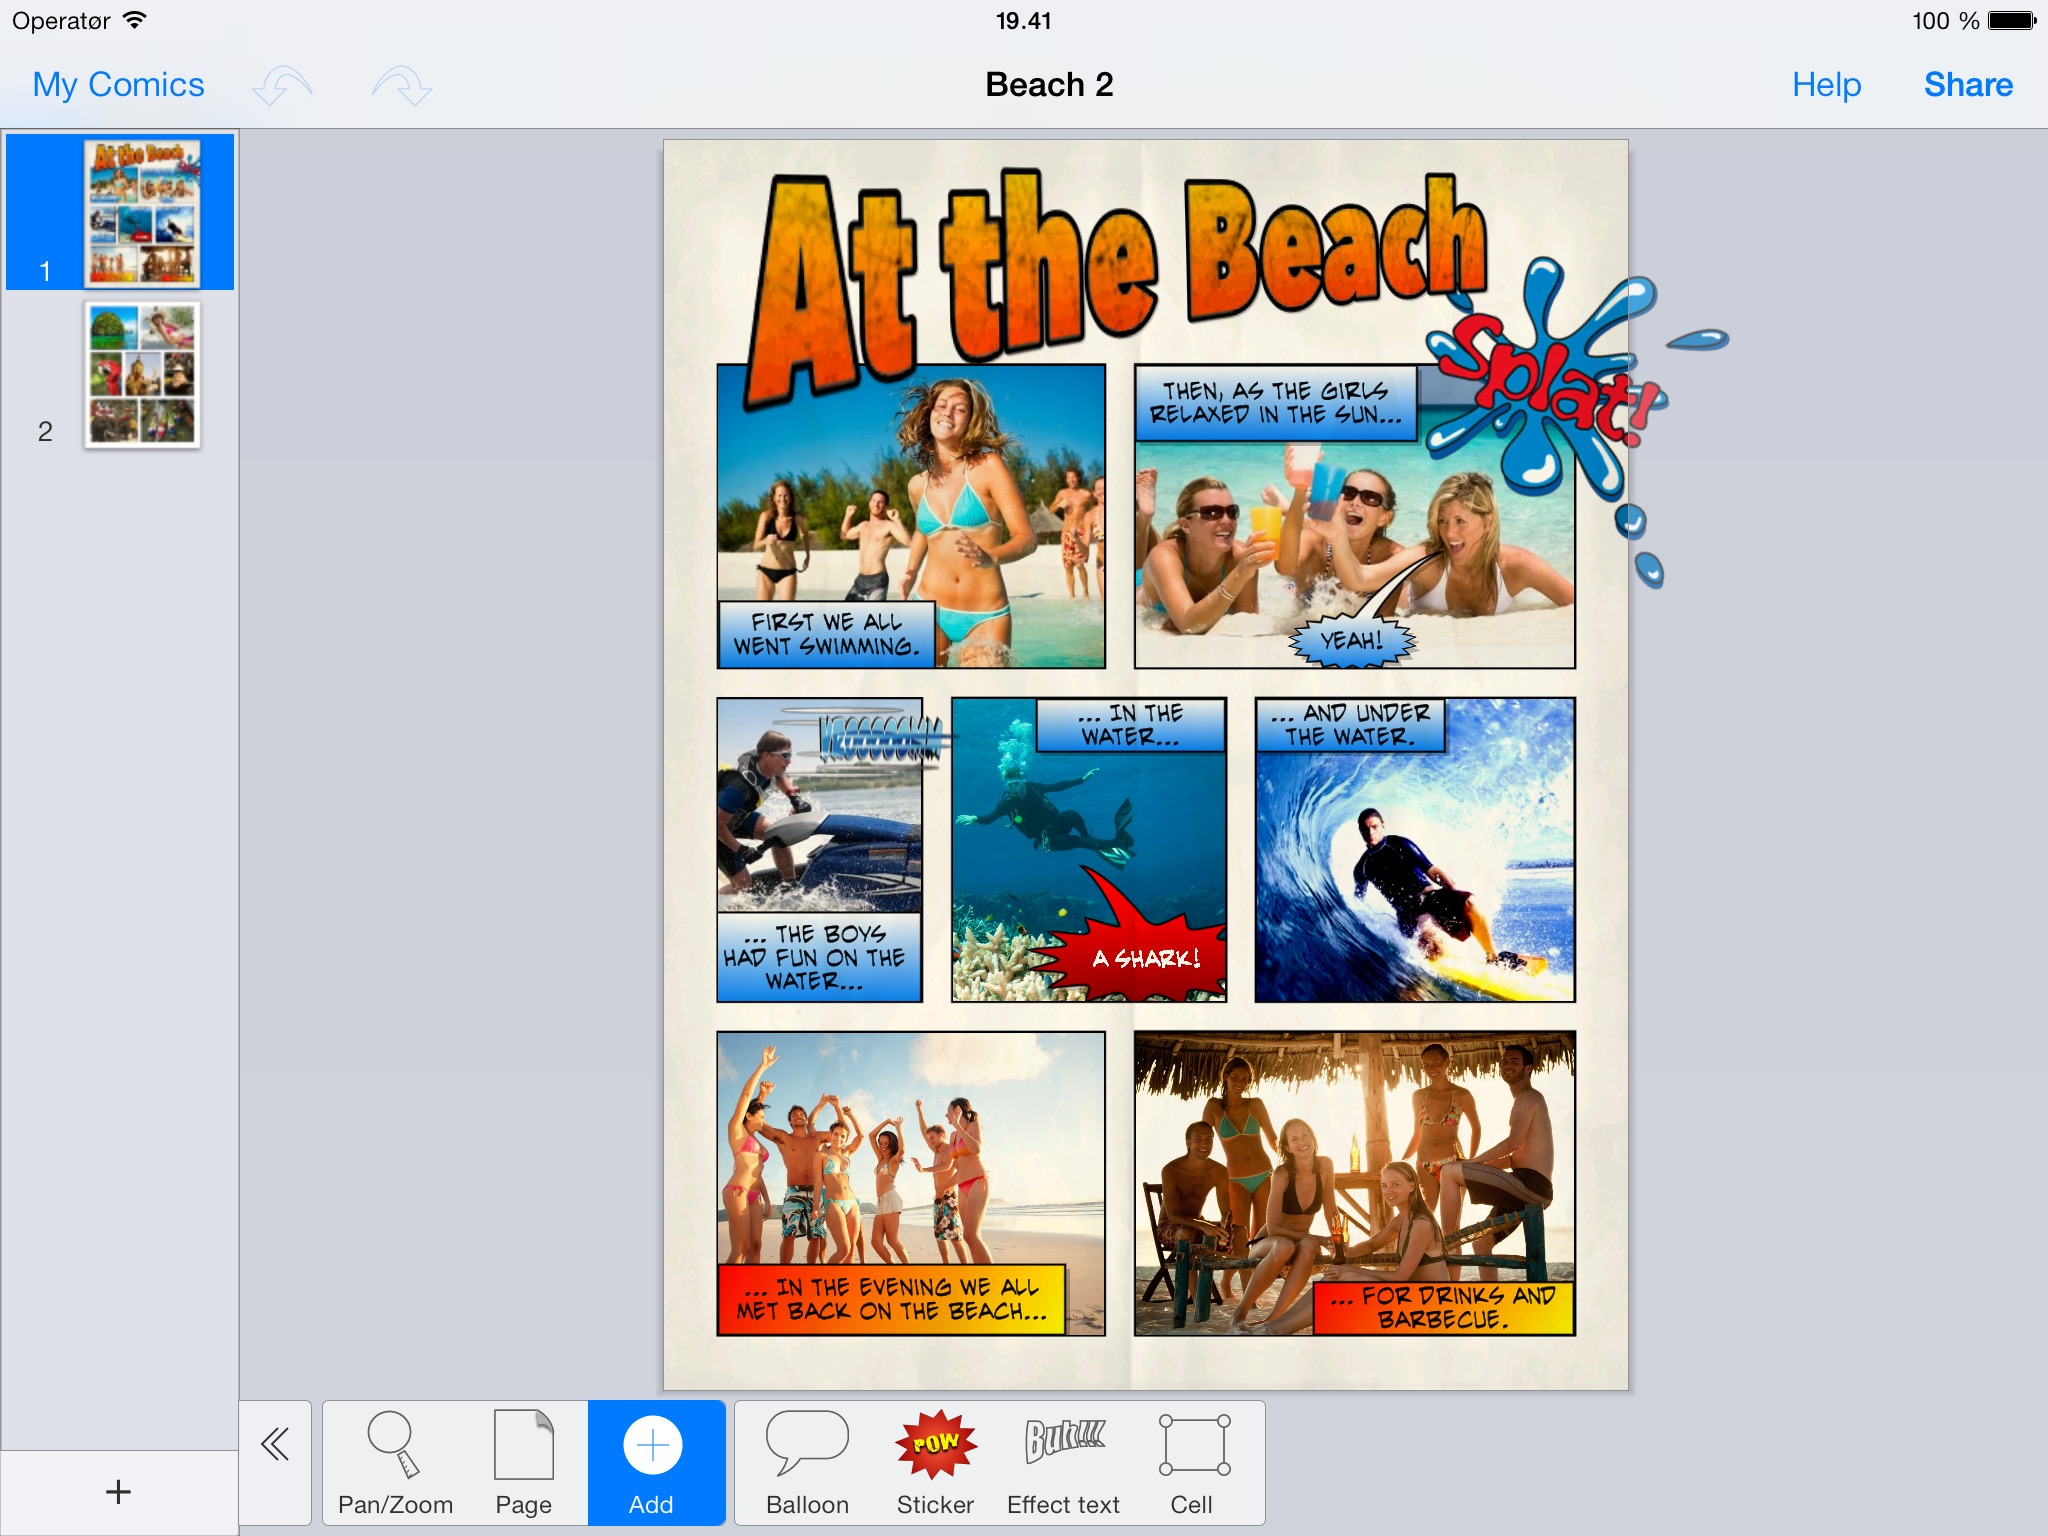The image size is (2048, 1536).
Task: Add a Balloon speech bubble
Action: coord(807,1463)
